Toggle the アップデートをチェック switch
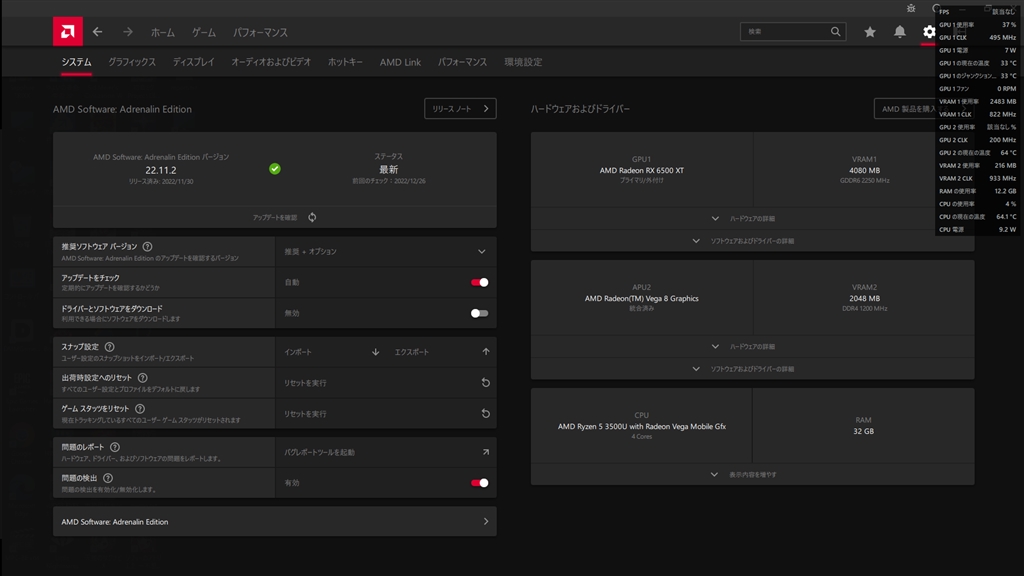 tap(480, 282)
